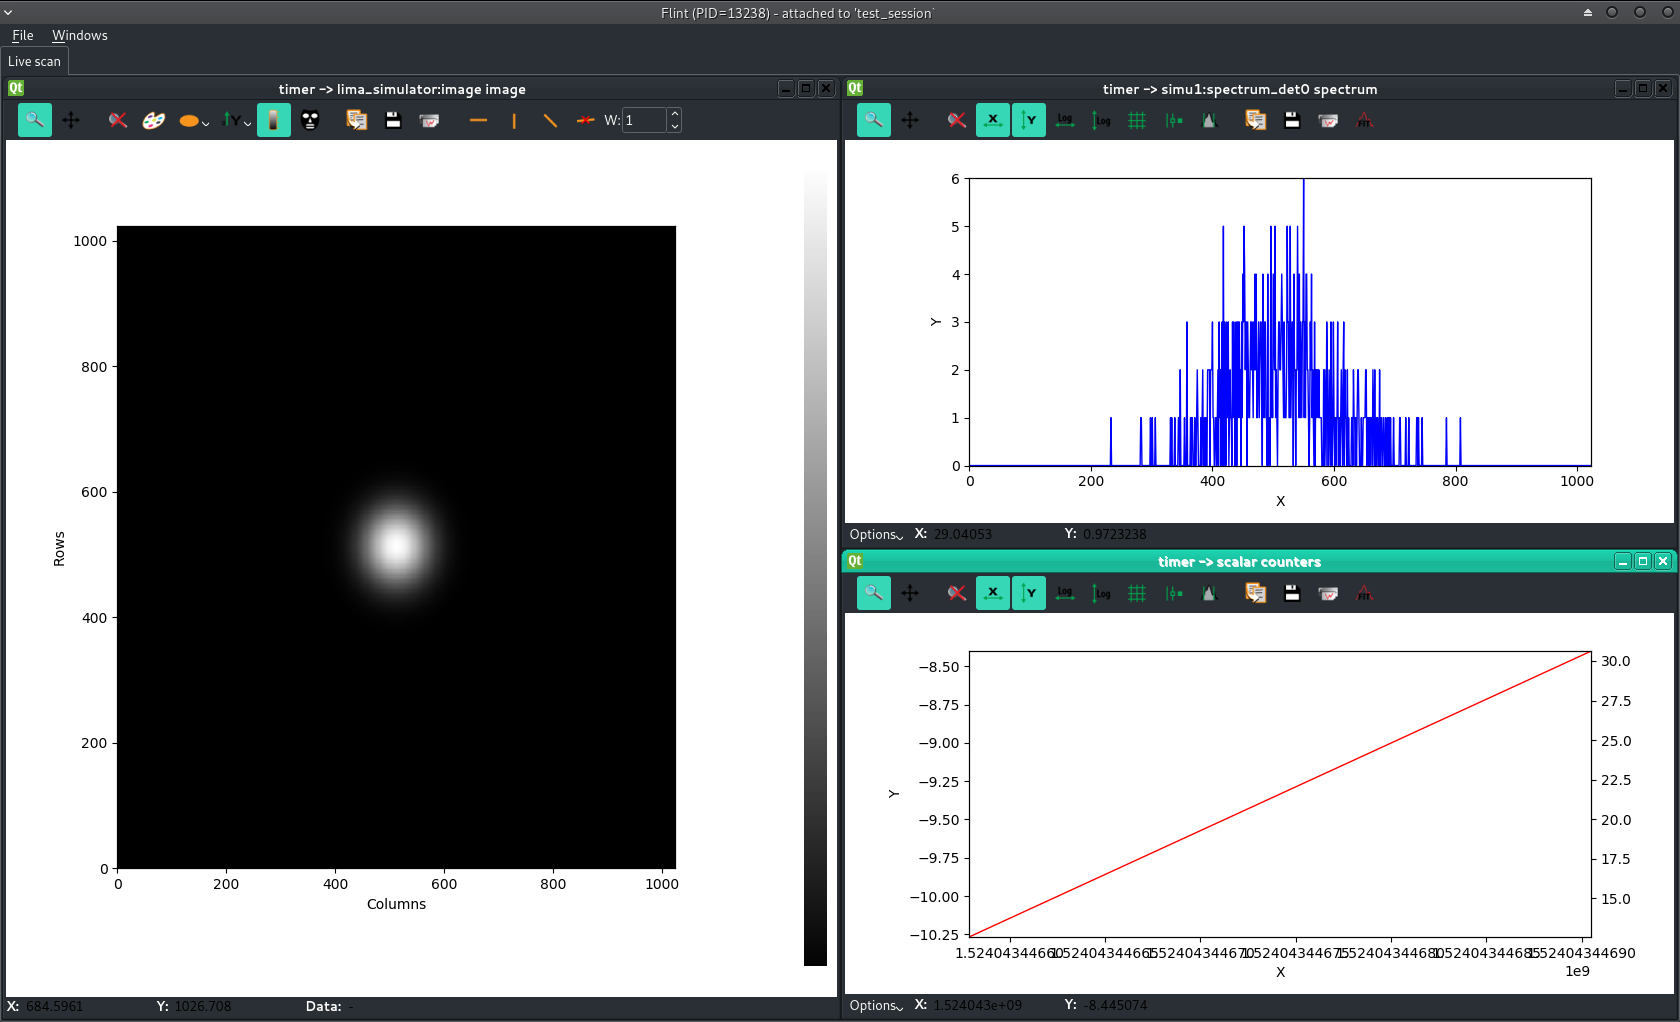Open the colormap palette dialog

[154, 120]
